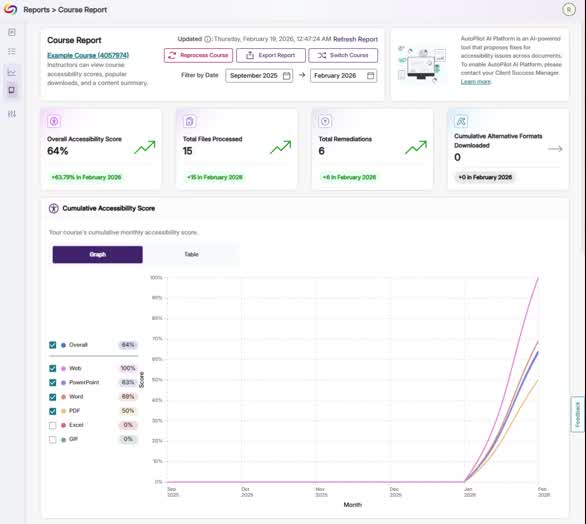Click the PDF 50% legend value

tap(128, 411)
